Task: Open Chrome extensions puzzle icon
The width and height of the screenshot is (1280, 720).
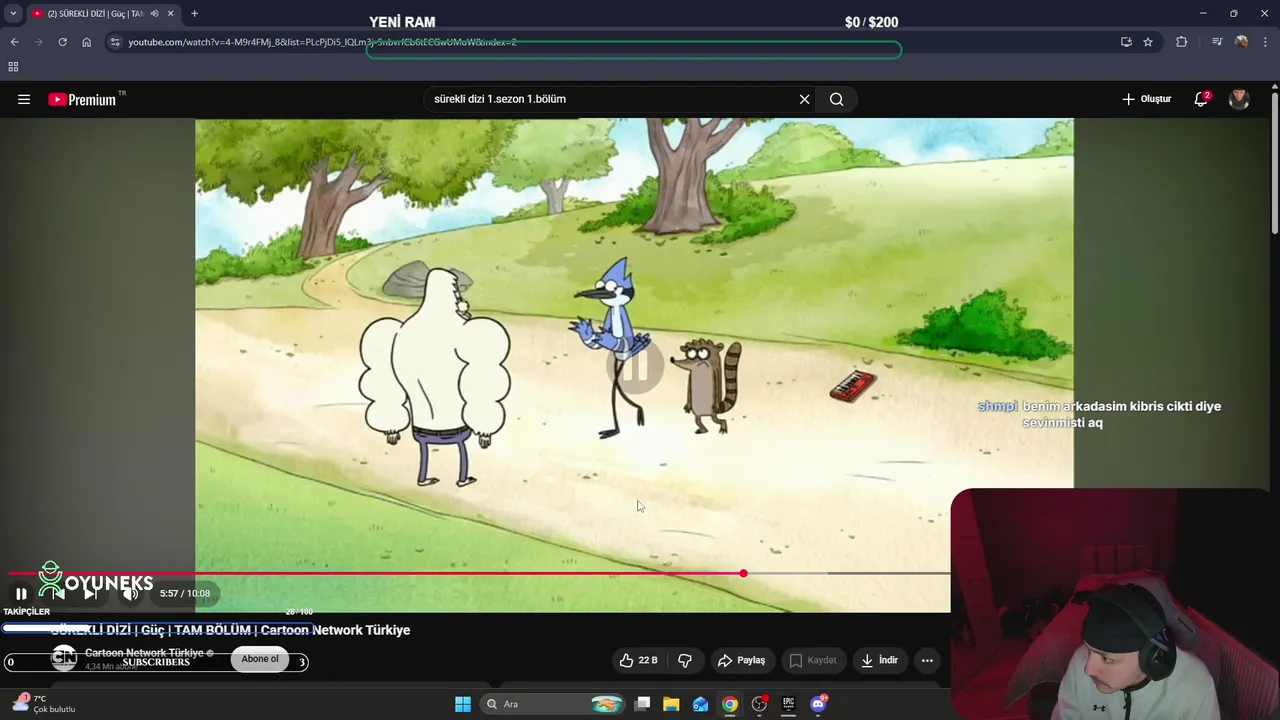Action: coord(1181,42)
